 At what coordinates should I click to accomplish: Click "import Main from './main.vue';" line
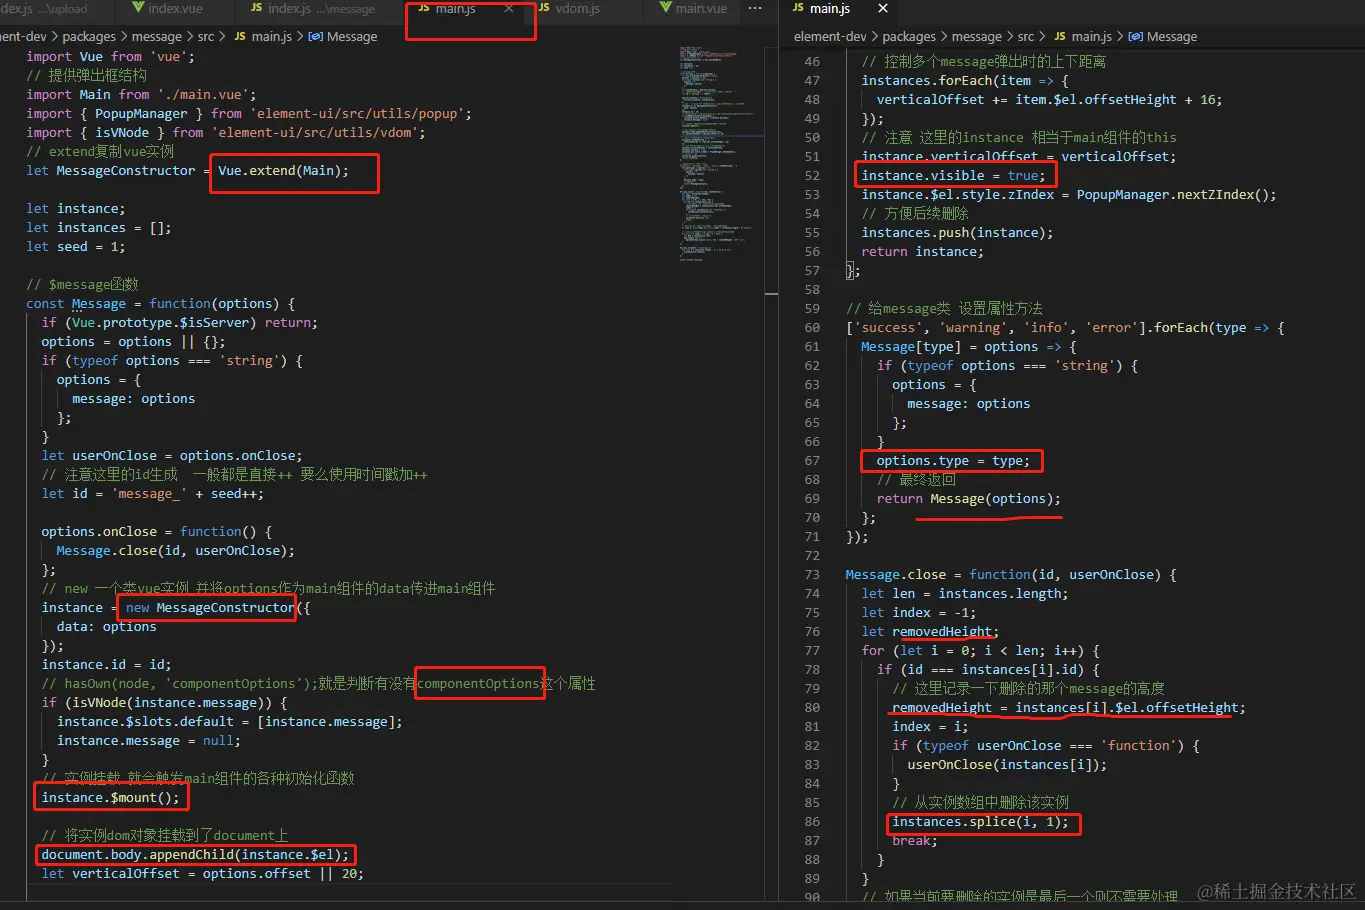tap(141, 94)
